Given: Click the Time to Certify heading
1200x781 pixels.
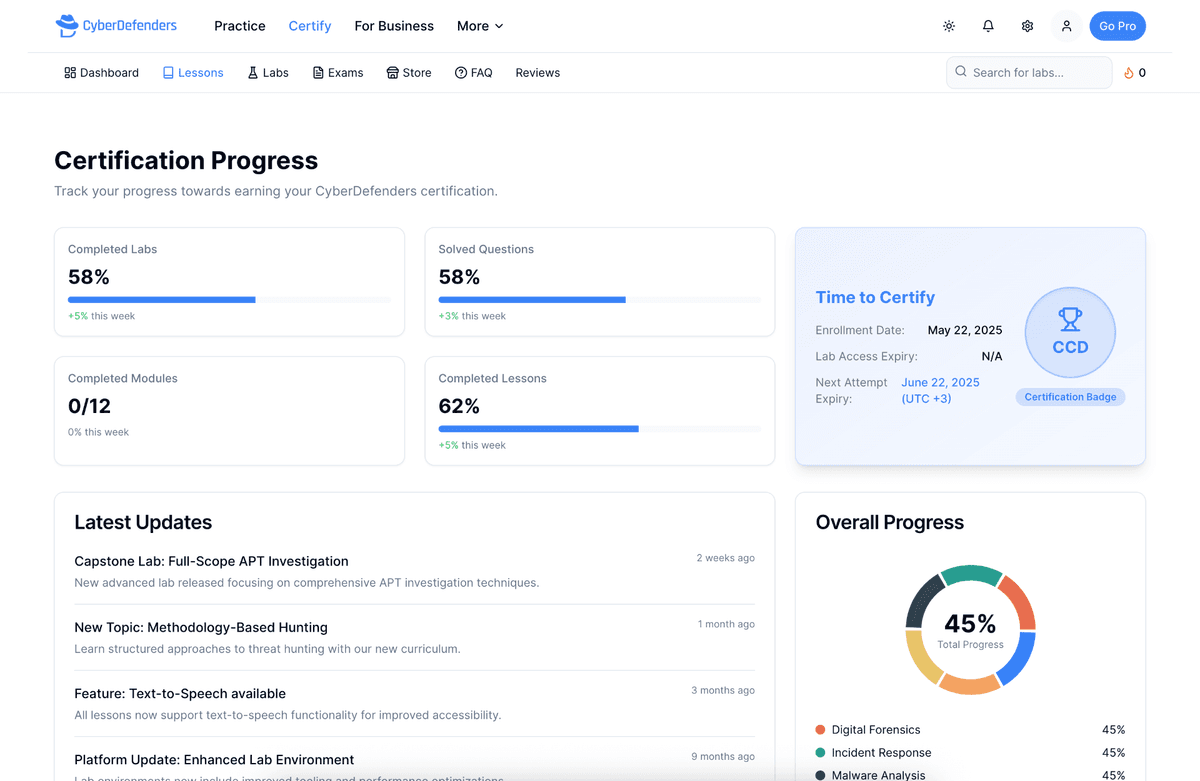Looking at the screenshot, I should pyautogui.click(x=875, y=297).
